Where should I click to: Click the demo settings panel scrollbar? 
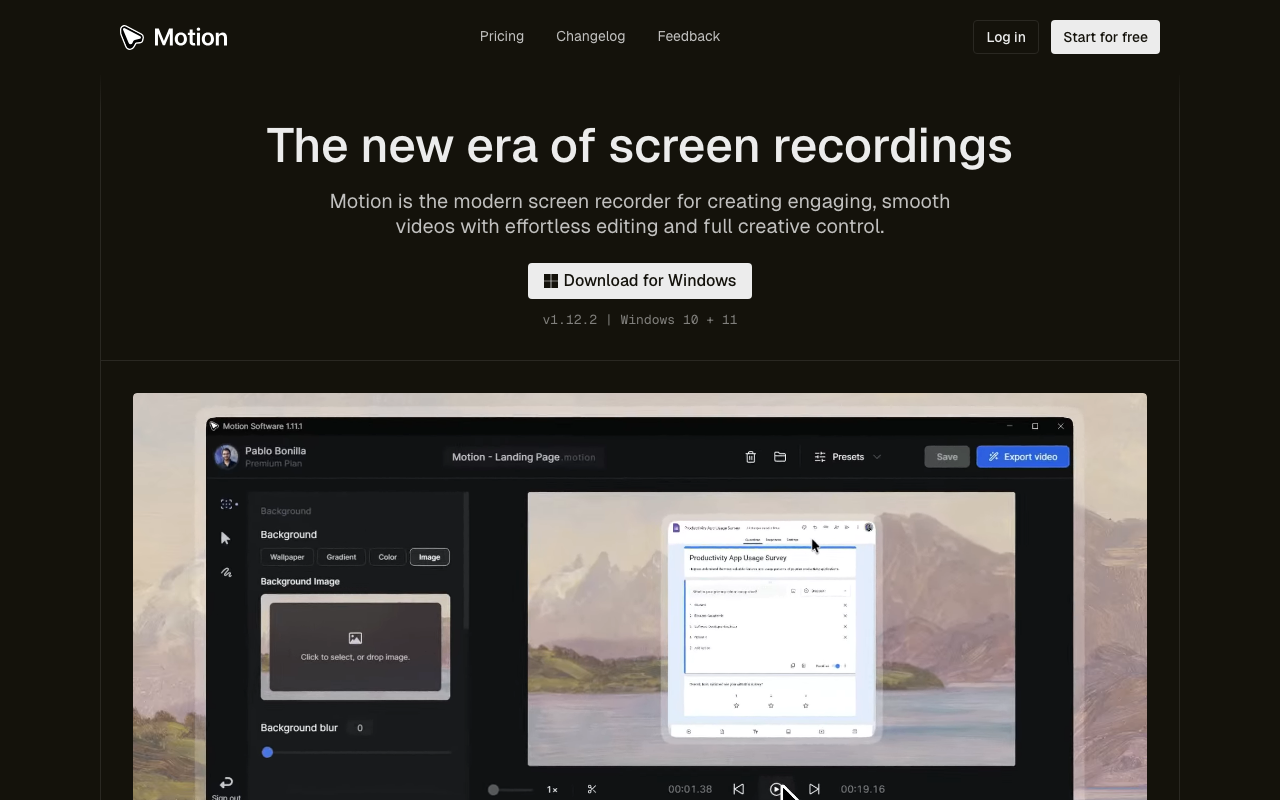point(465,560)
